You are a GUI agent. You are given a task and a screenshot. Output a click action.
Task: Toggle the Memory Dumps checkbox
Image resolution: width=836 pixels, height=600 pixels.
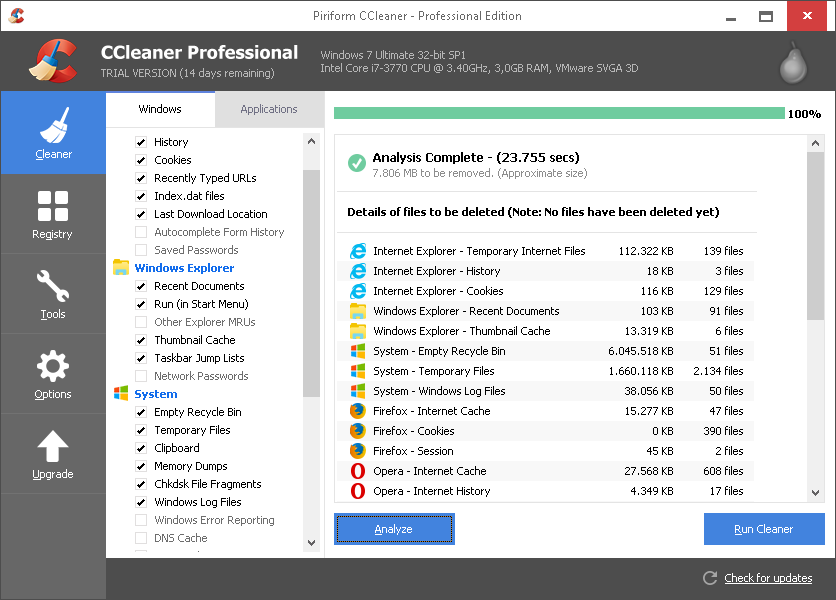click(x=141, y=466)
